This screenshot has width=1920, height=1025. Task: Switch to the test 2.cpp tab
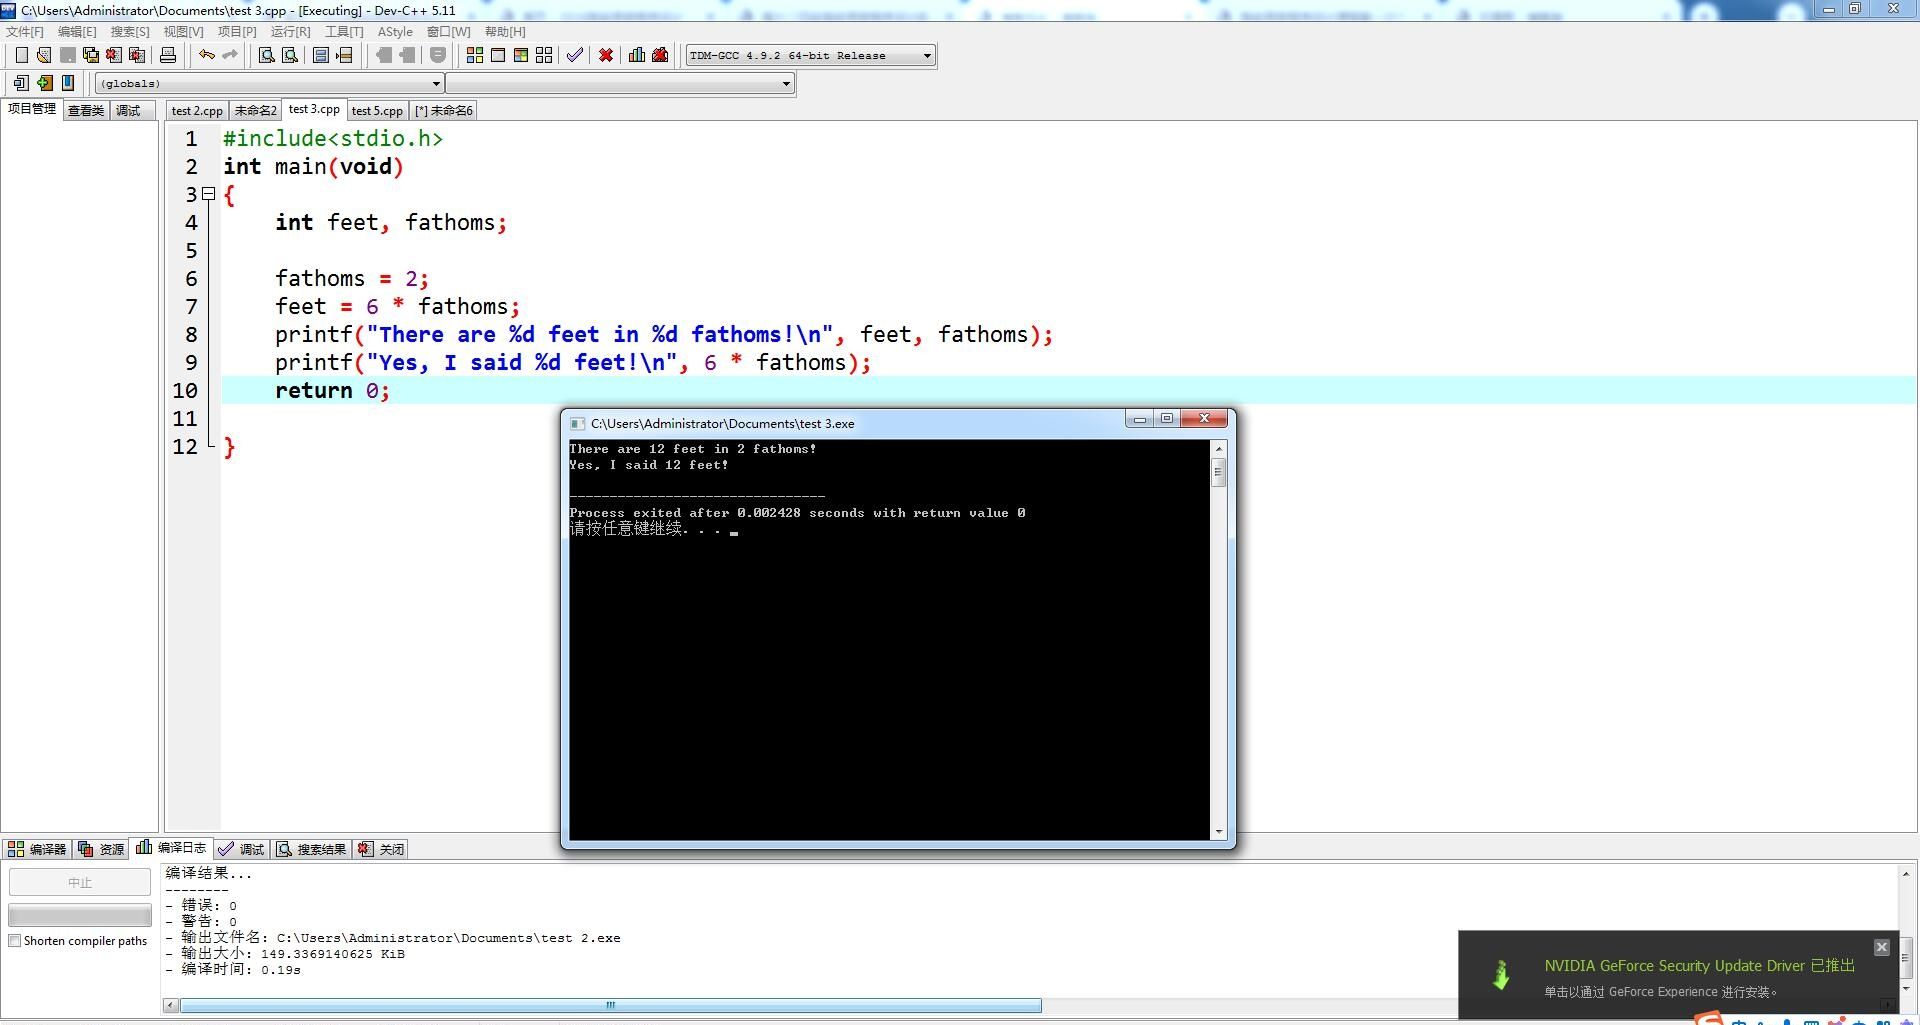pos(197,111)
